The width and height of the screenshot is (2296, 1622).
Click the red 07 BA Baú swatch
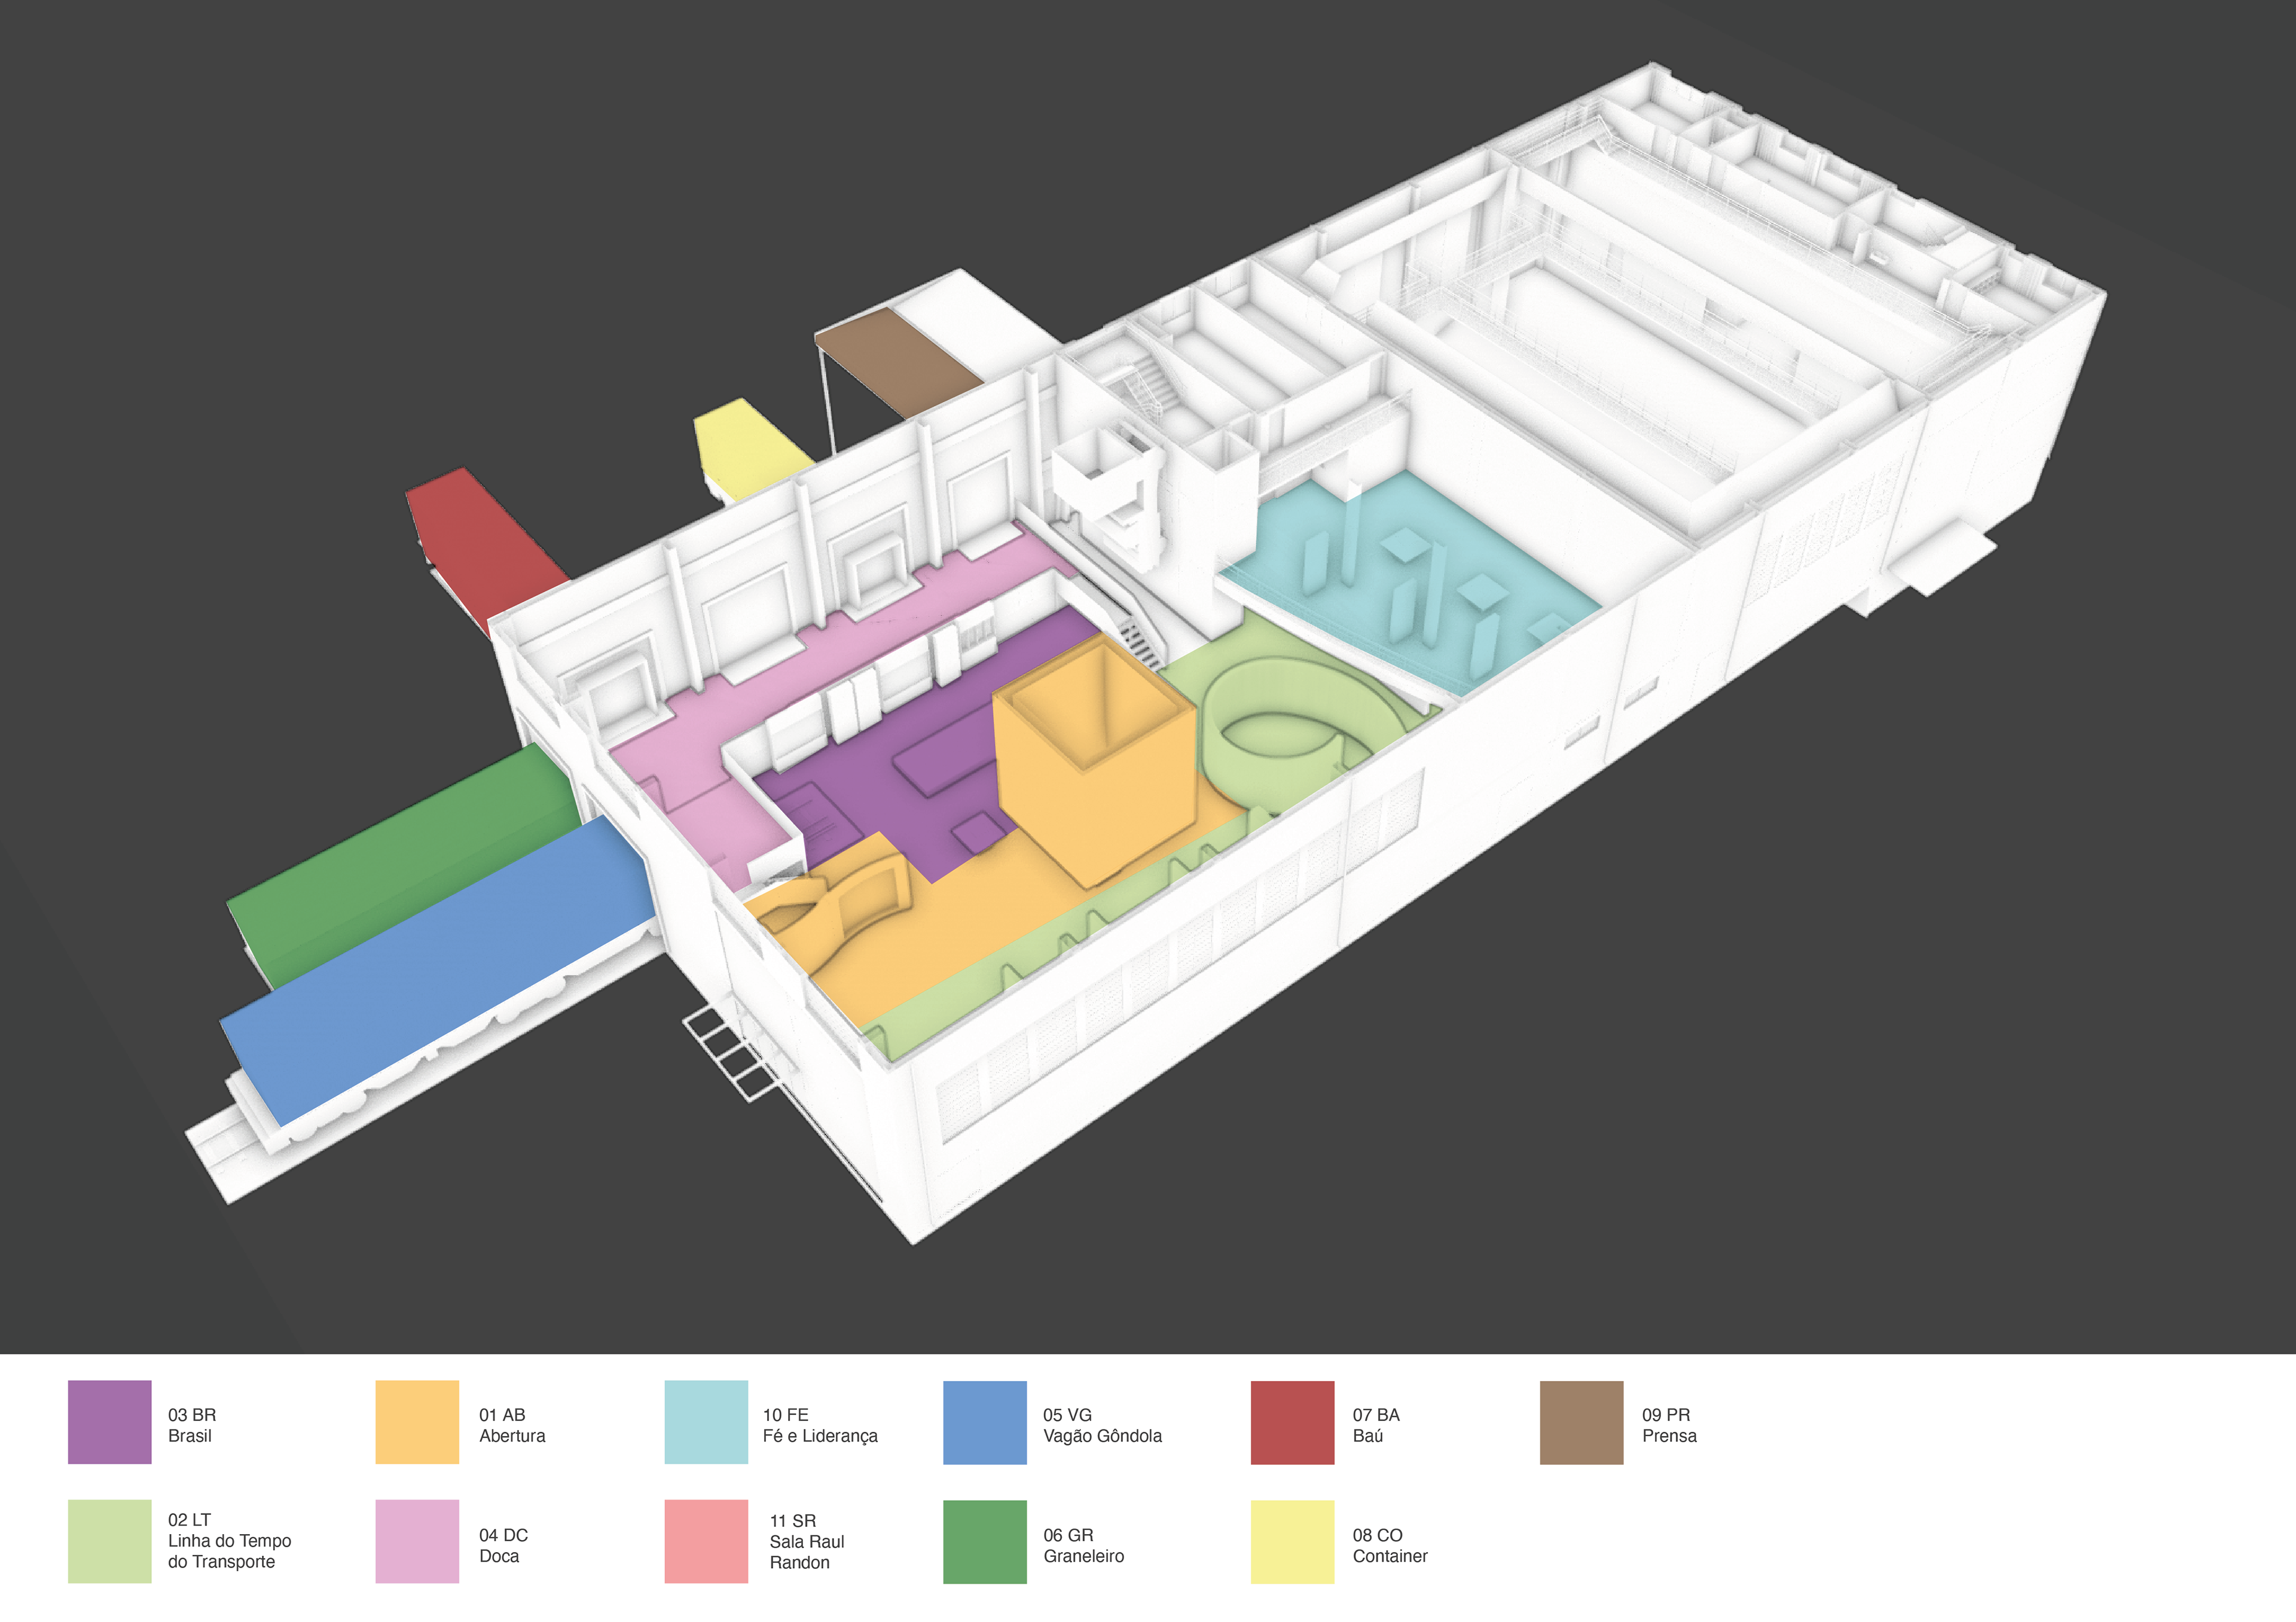coord(1292,1422)
